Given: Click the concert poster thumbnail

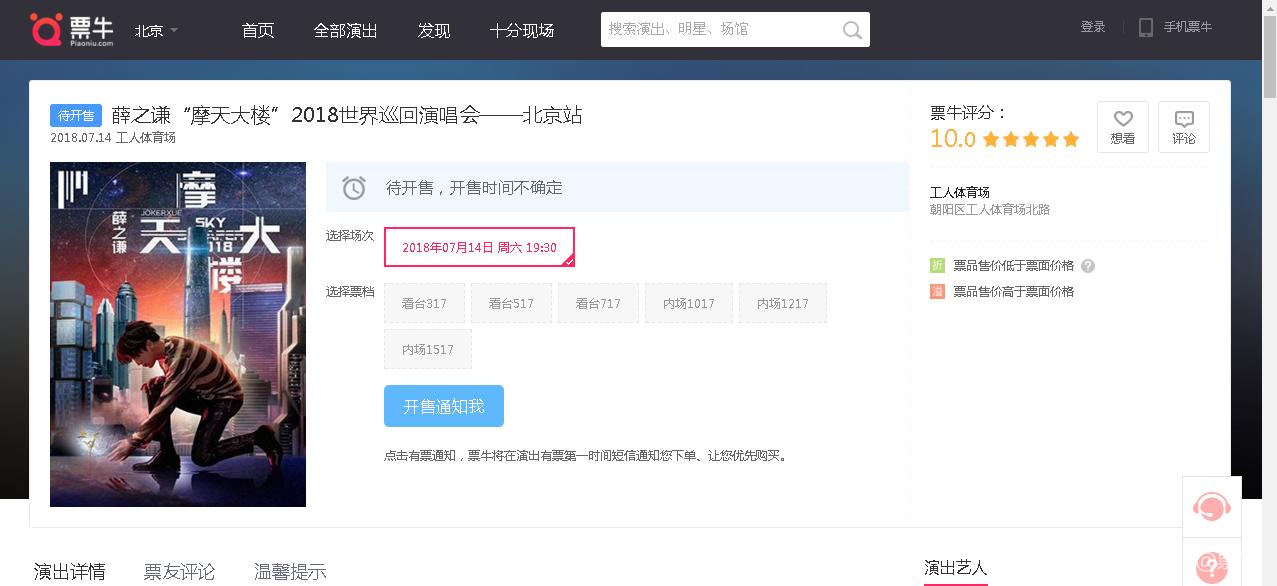Looking at the screenshot, I should pyautogui.click(x=178, y=334).
